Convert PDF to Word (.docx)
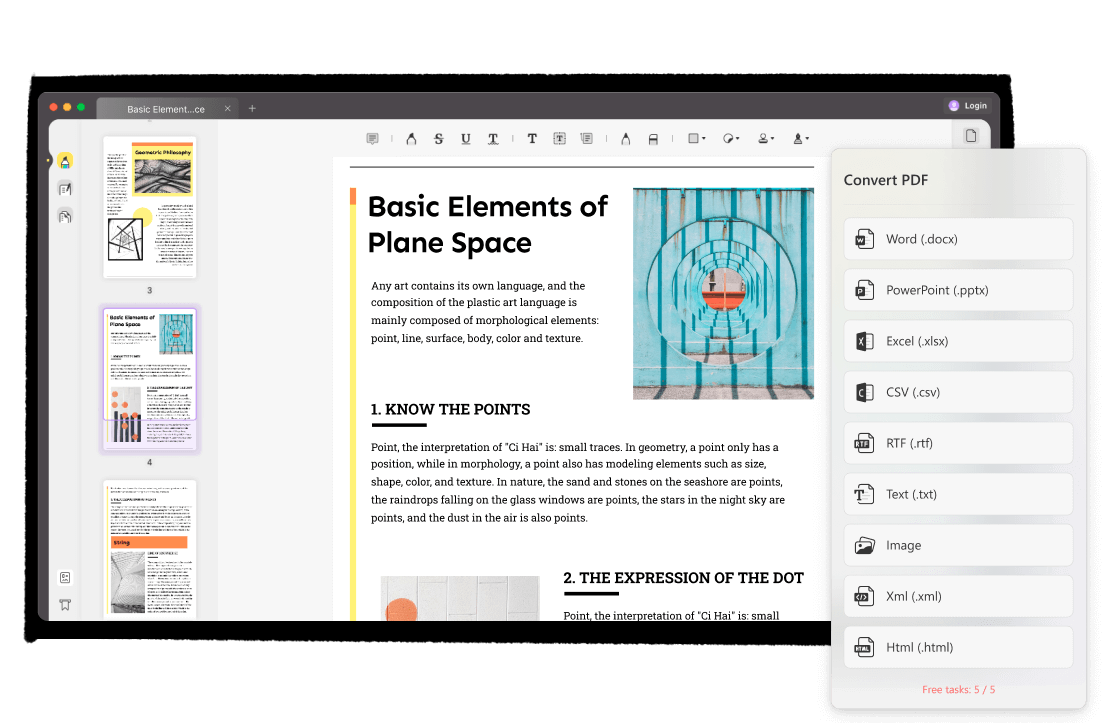This screenshot has height=725, width=1106. [x=958, y=239]
